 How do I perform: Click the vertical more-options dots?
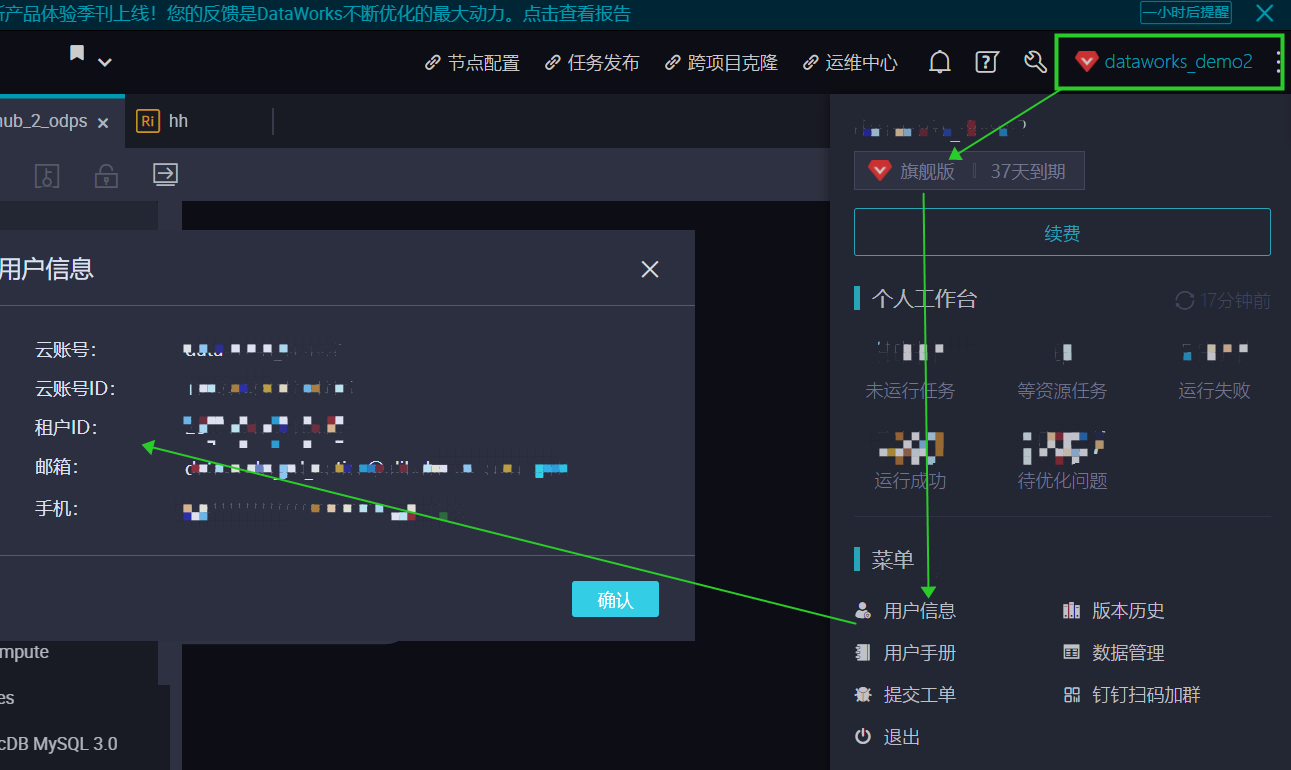click(1279, 62)
